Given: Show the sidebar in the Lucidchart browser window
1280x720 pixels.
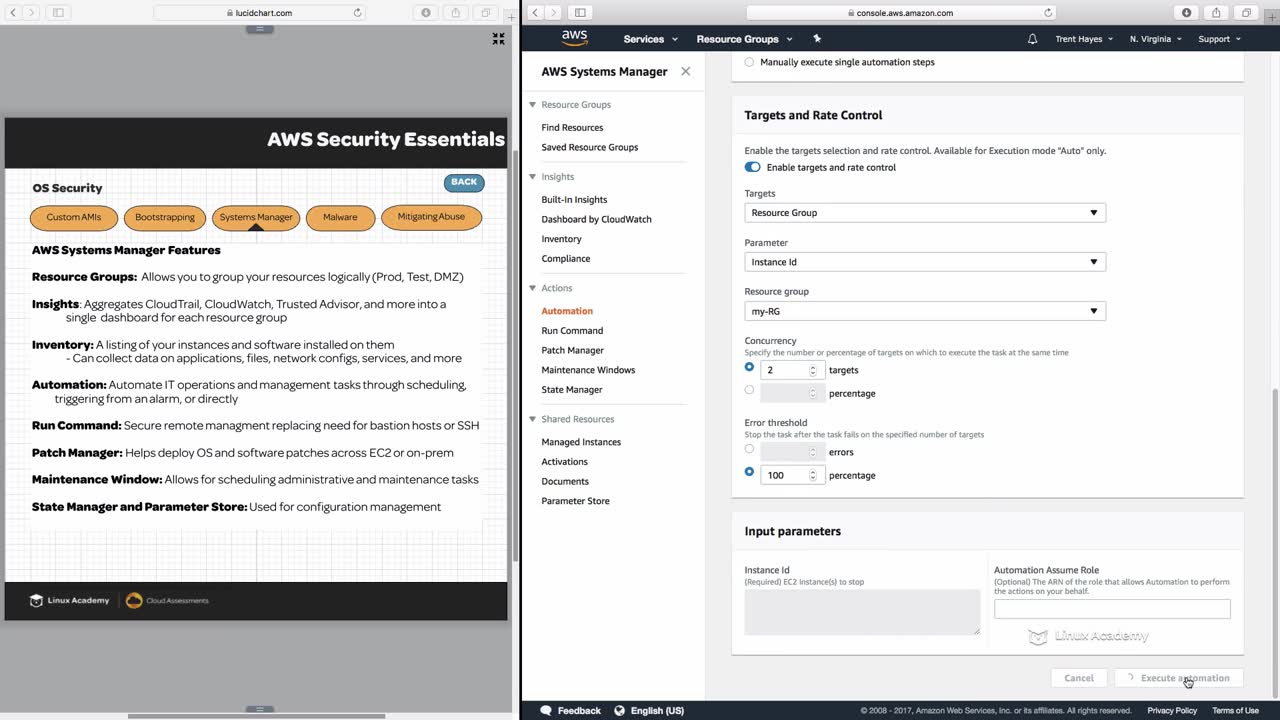Looking at the screenshot, I should (x=57, y=13).
